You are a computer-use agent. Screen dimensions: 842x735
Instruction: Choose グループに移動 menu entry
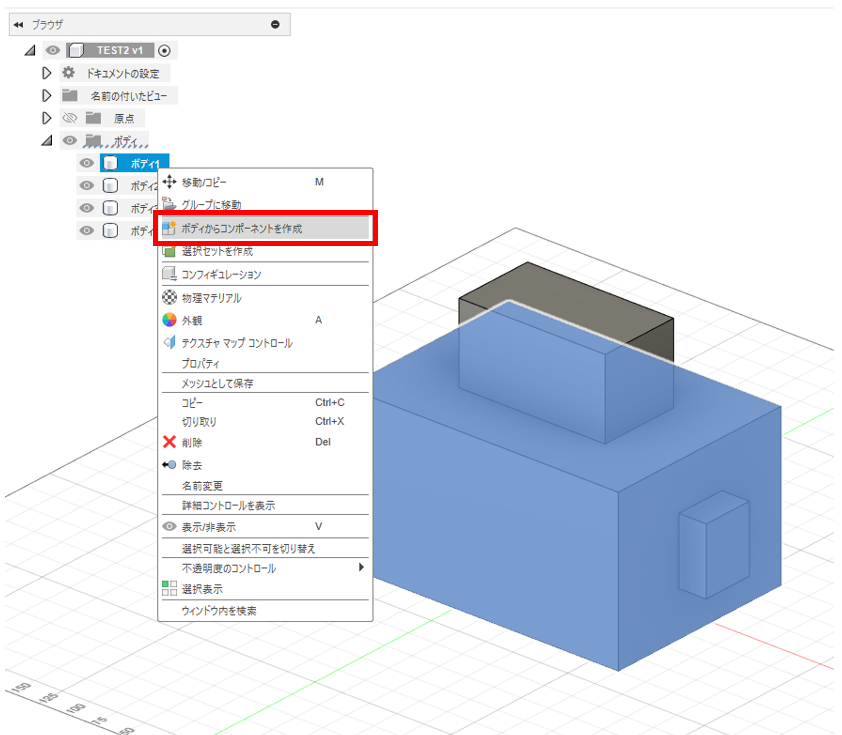[265, 205]
